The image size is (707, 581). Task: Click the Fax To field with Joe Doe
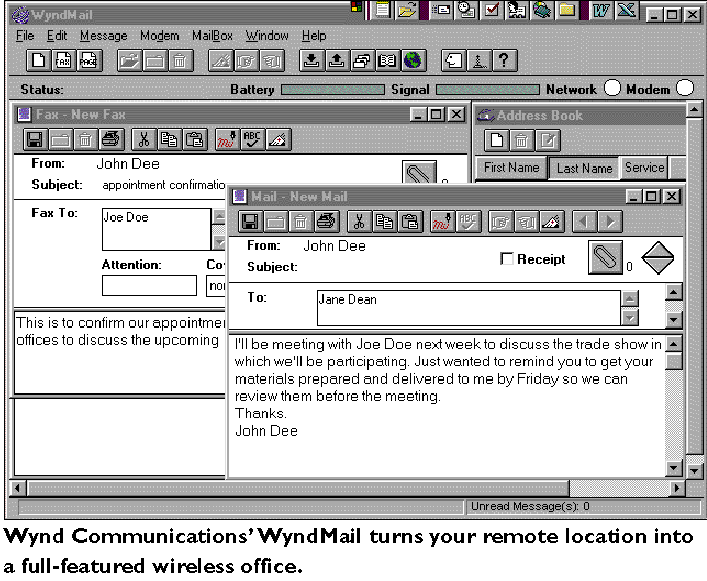pyautogui.click(x=156, y=229)
